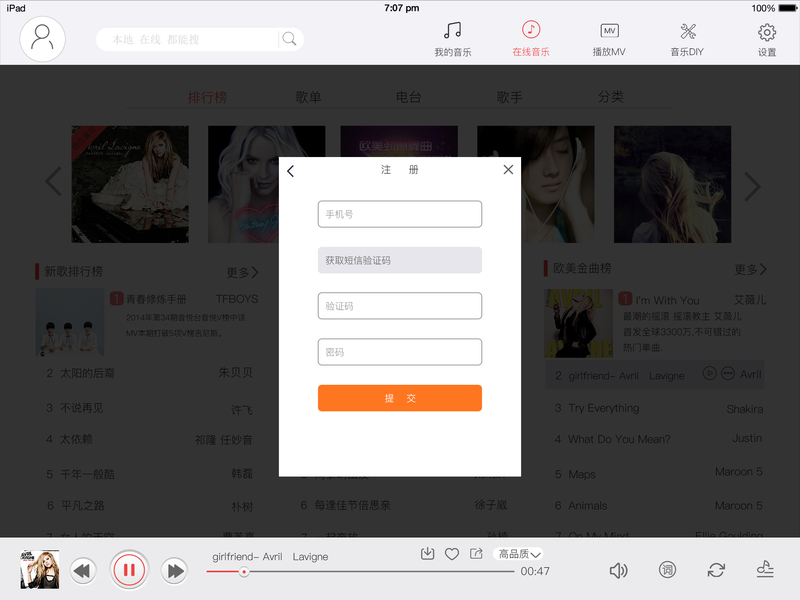Viewport: 800px width, 600px height.
Task: Play girlfriend row play icon
Action: (709, 373)
